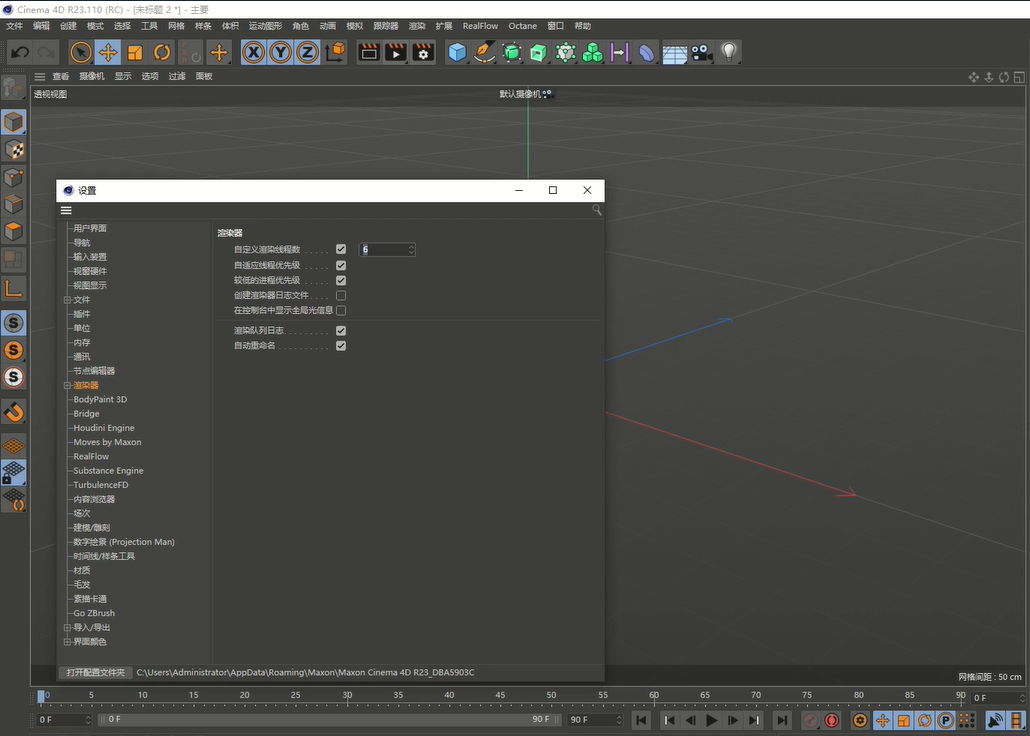Screen dimensions: 1030x736
Task: Click the timeline preview range bar
Action: pos(329,720)
